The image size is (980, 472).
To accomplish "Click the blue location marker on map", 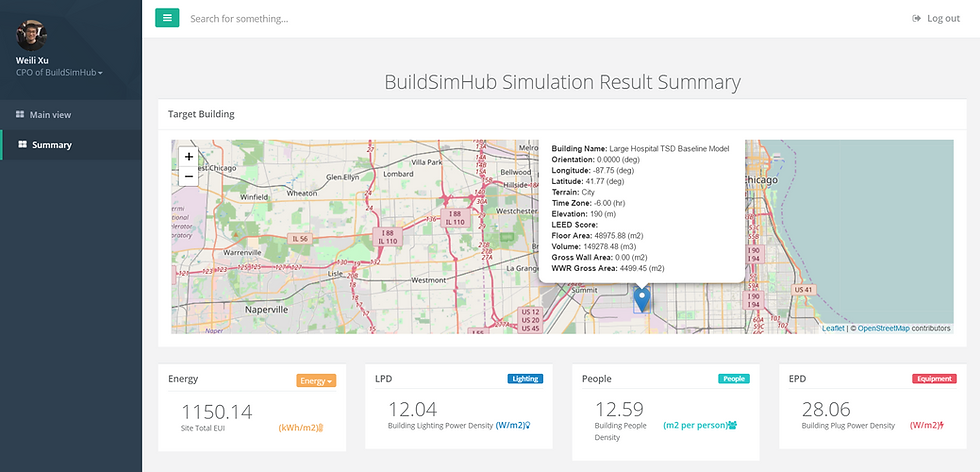I will (642, 298).
